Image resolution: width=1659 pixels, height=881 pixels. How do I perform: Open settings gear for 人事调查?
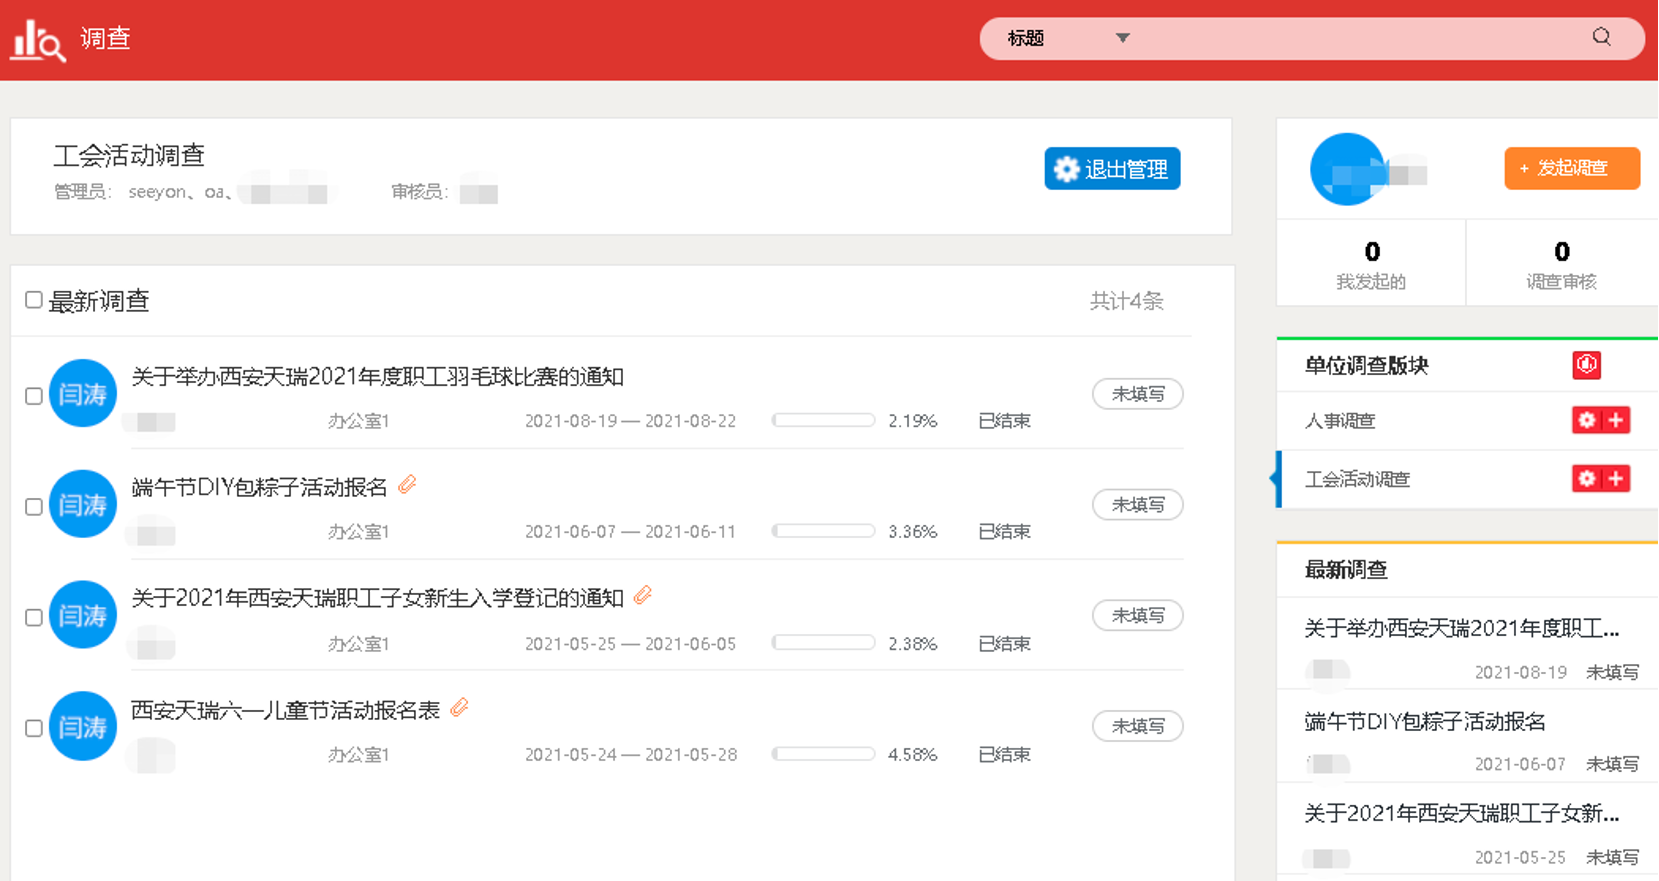click(1586, 420)
